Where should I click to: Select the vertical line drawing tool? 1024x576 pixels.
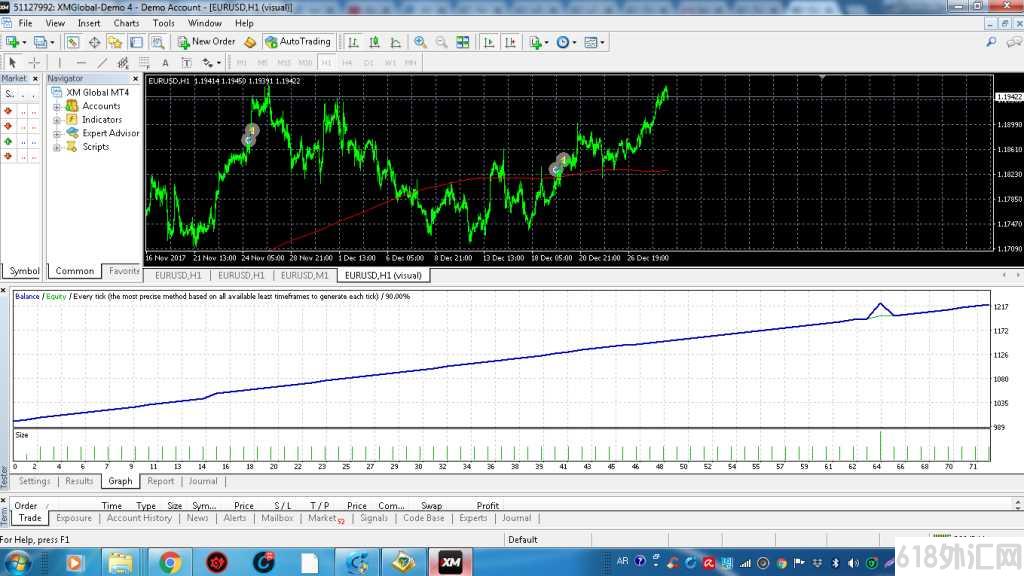click(59, 63)
